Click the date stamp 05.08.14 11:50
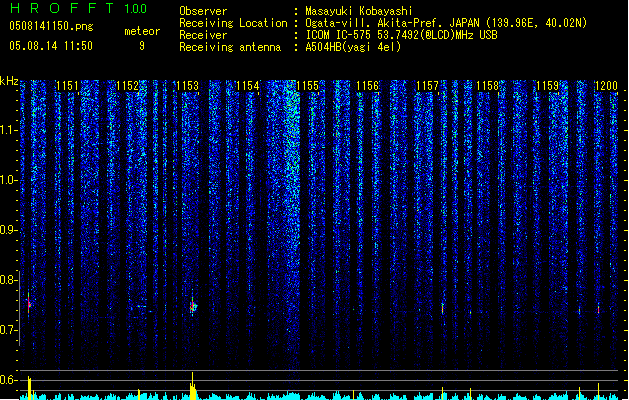 pyautogui.click(x=51, y=46)
